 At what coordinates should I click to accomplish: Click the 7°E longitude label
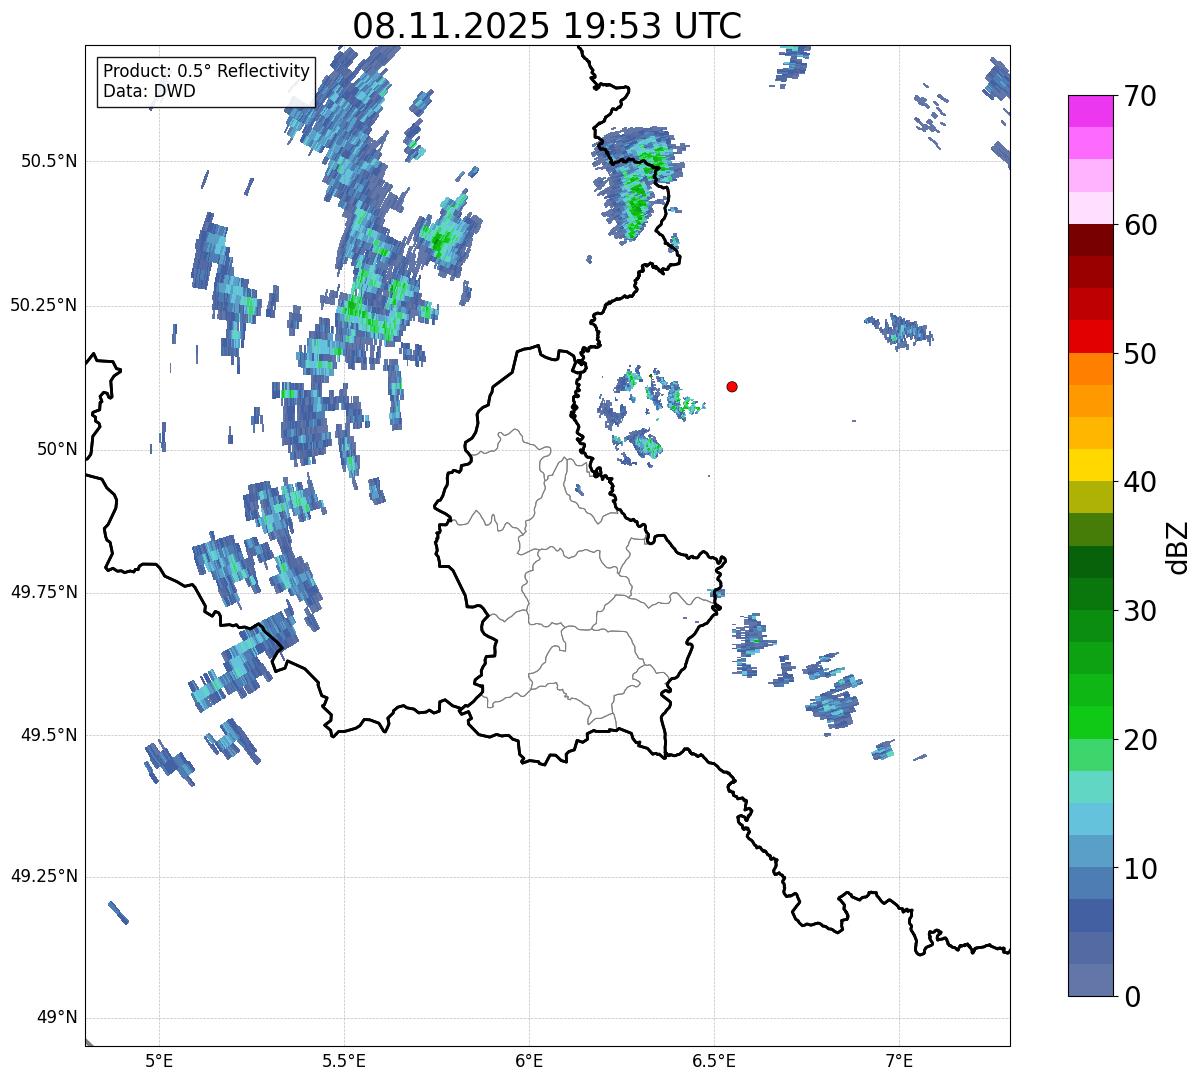pos(899,1061)
